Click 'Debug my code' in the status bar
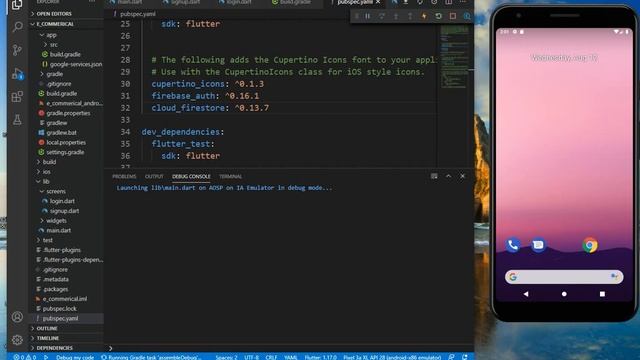 coord(75,357)
